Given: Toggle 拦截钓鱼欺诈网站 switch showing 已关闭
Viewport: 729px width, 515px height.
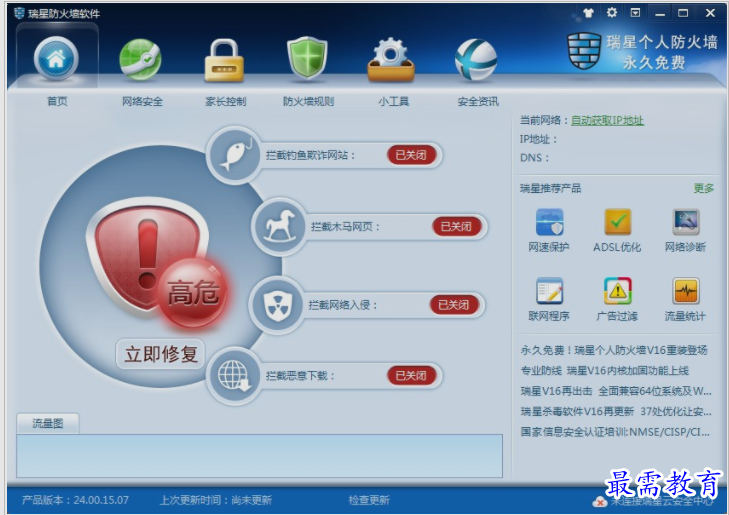Looking at the screenshot, I should click(x=411, y=155).
